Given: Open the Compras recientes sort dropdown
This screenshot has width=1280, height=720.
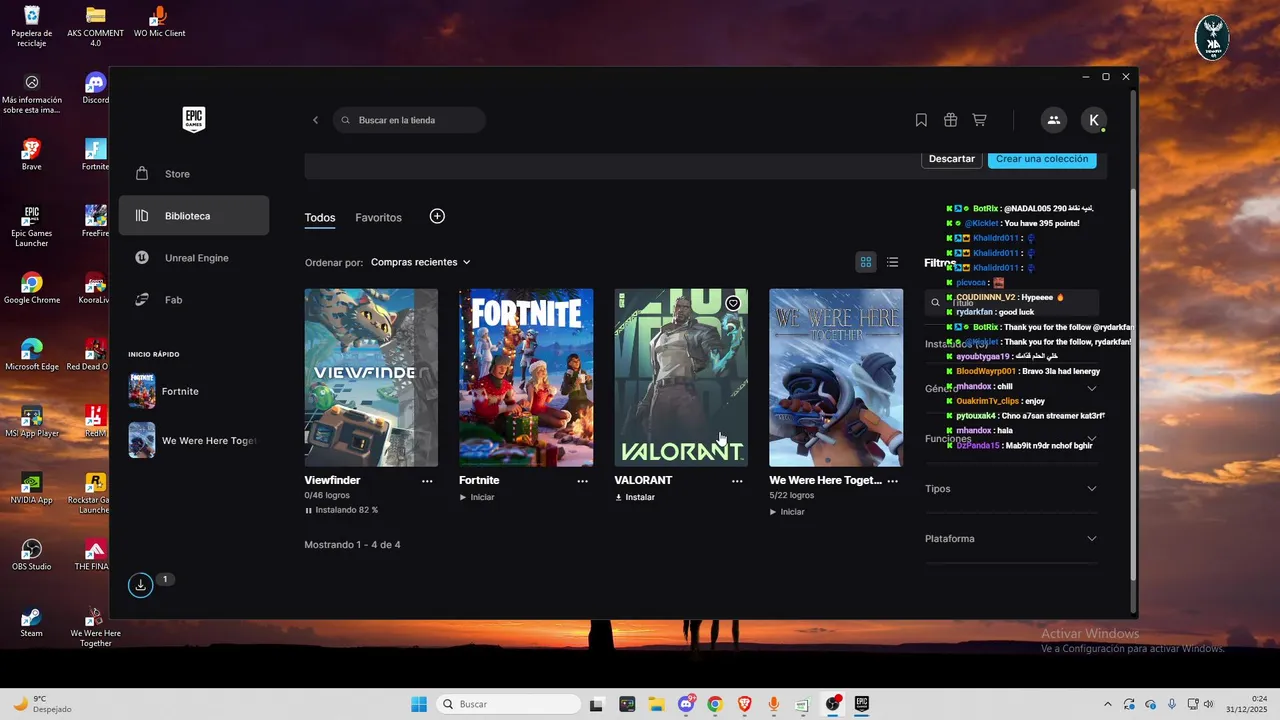Looking at the screenshot, I should point(421,262).
